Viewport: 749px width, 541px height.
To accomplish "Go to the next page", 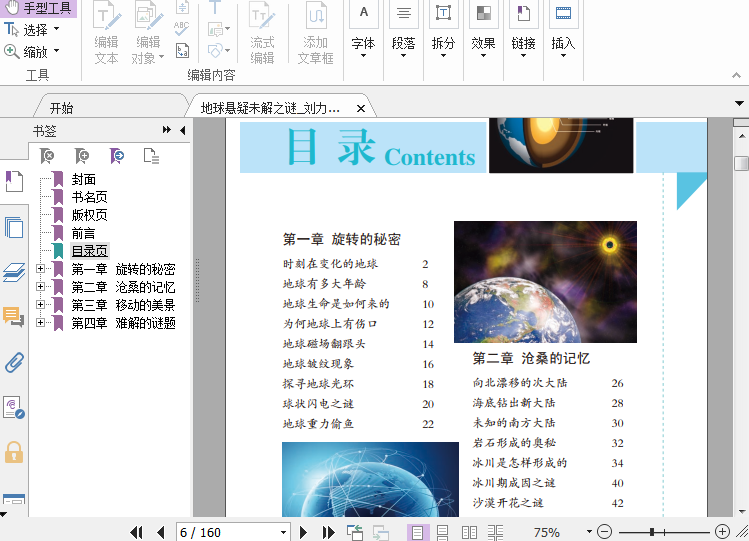I will tap(303, 532).
